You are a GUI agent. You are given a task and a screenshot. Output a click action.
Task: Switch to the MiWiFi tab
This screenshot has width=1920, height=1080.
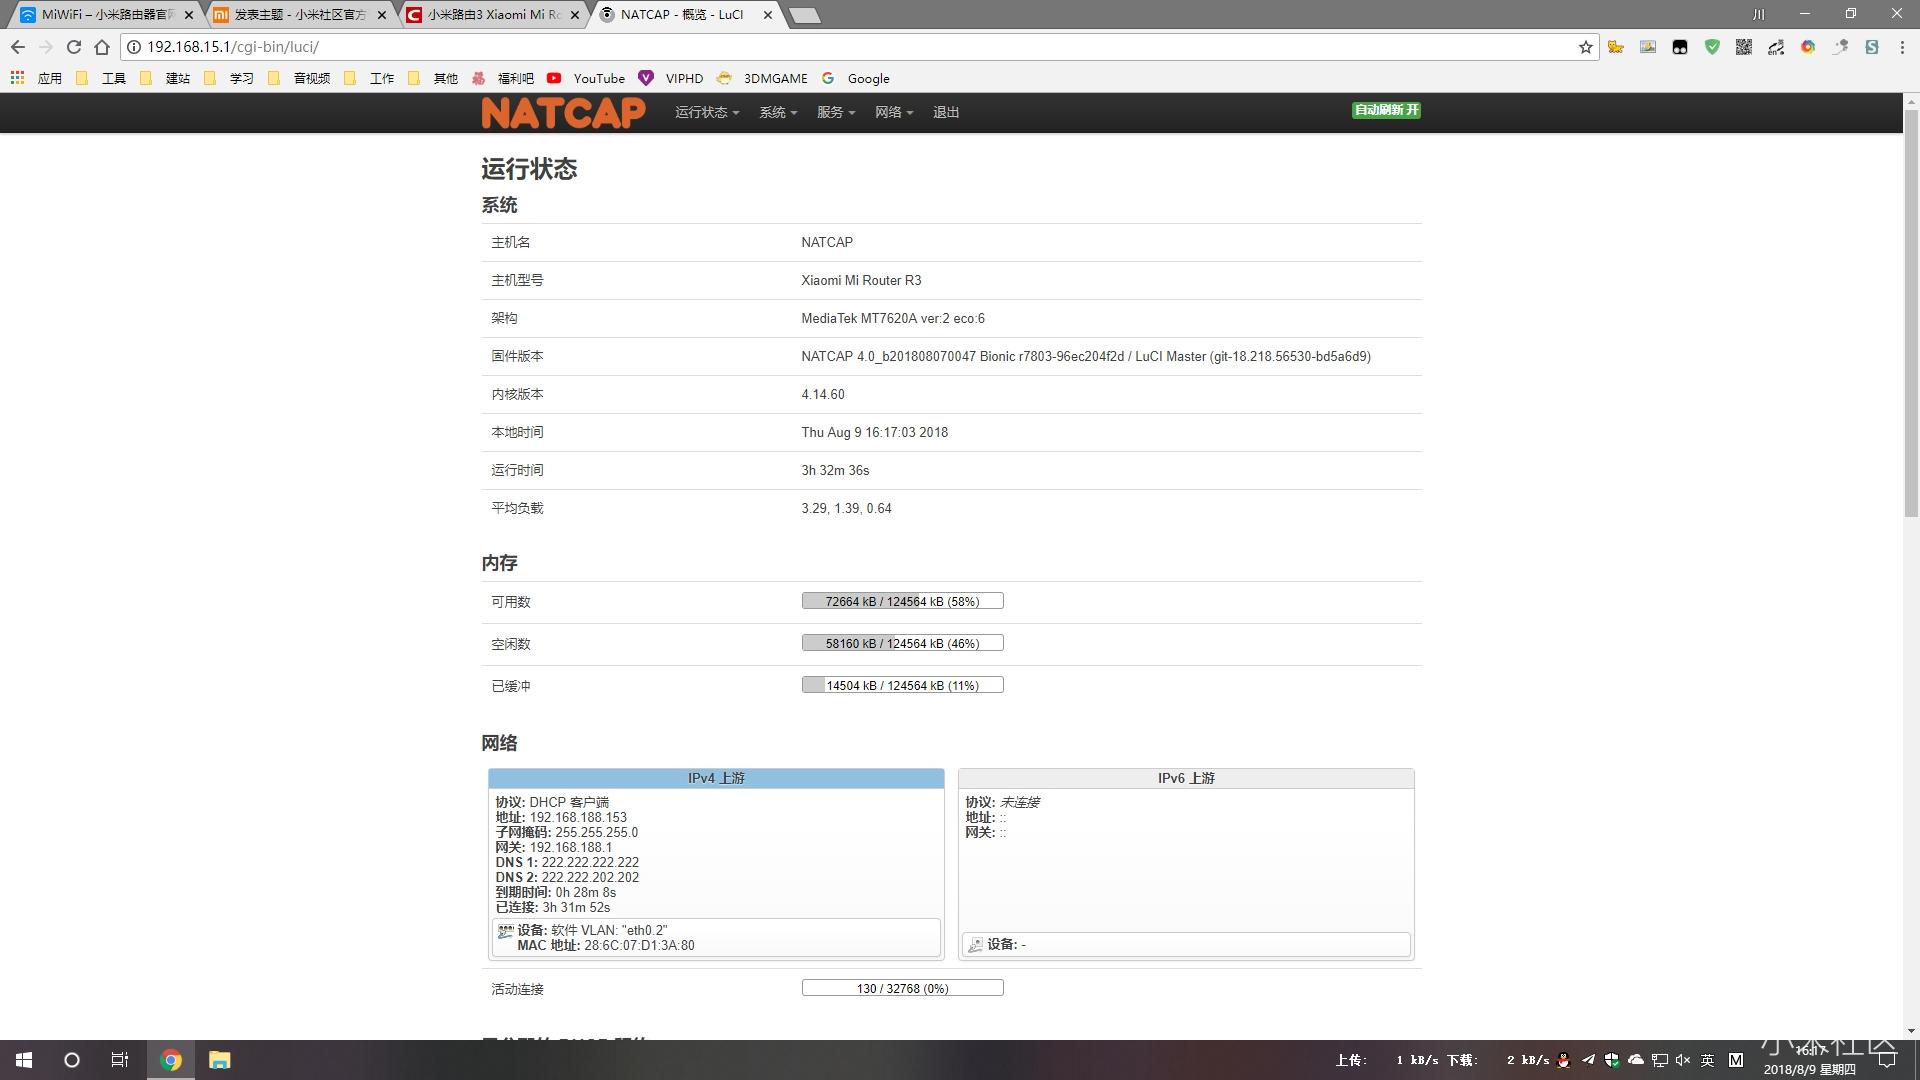pyautogui.click(x=100, y=15)
